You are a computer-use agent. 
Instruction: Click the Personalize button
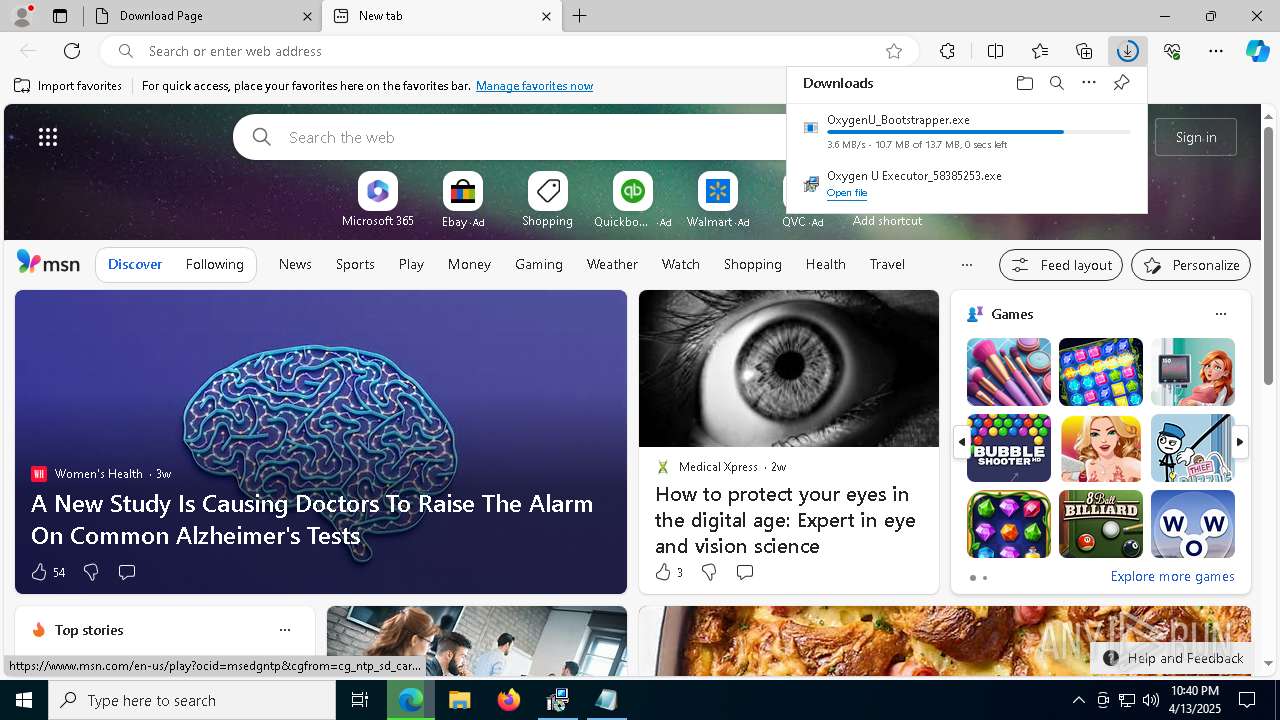coord(1191,265)
